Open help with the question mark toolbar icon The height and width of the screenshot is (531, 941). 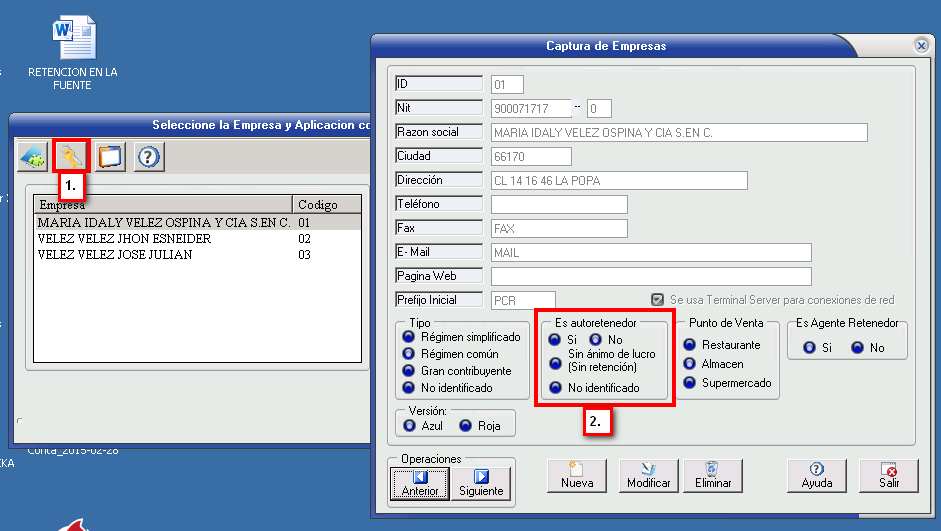(149, 157)
